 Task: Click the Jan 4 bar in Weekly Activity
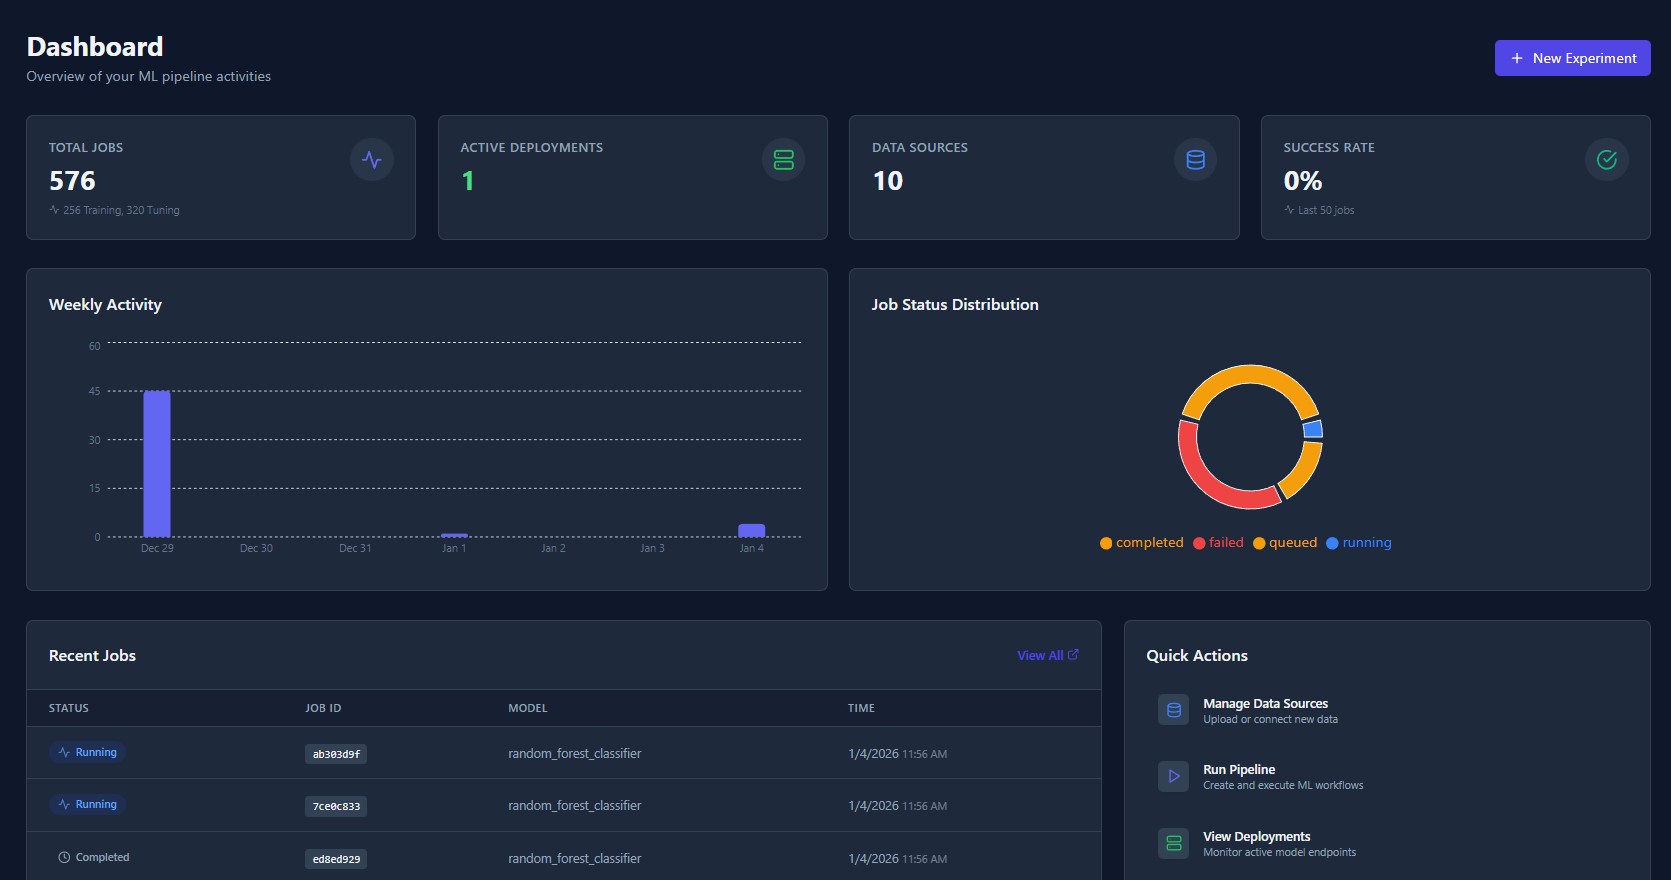pos(751,530)
